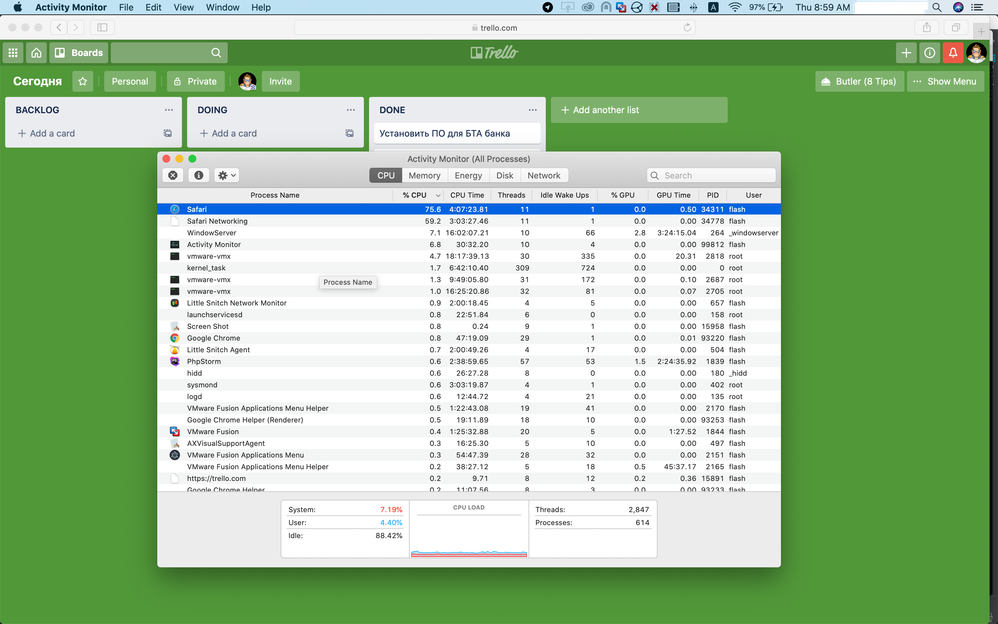Image resolution: width=998 pixels, height=624 pixels.
Task: Select the Safari Networking process row
Action: [x=469, y=221]
